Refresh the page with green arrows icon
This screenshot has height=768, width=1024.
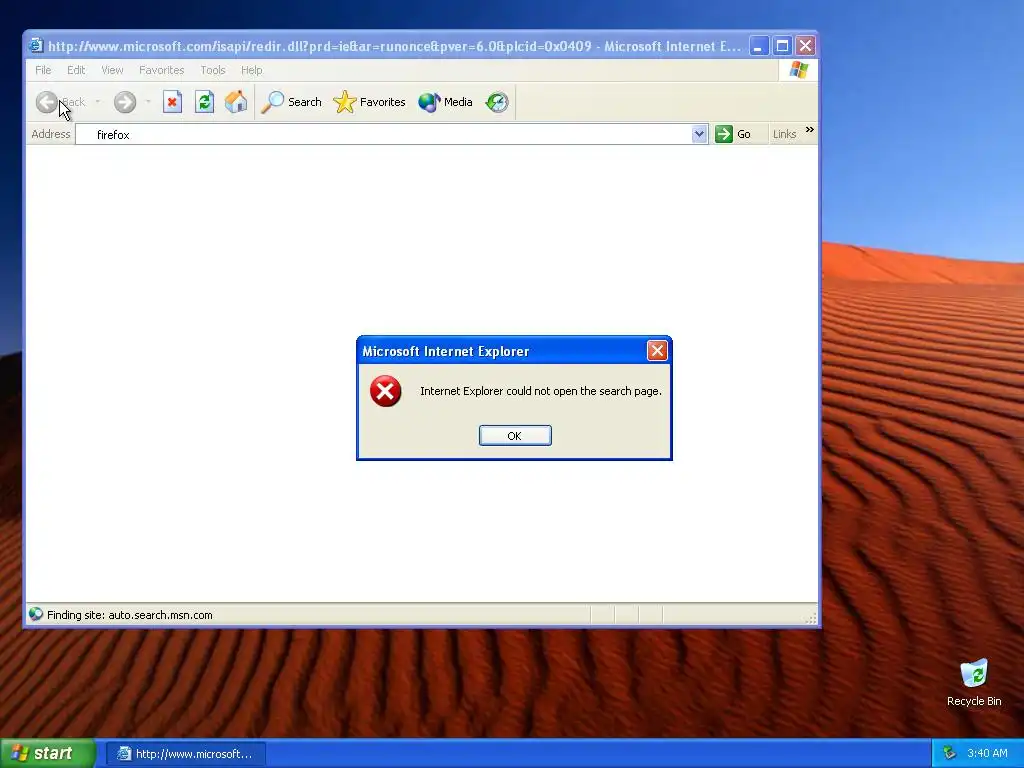coord(204,102)
